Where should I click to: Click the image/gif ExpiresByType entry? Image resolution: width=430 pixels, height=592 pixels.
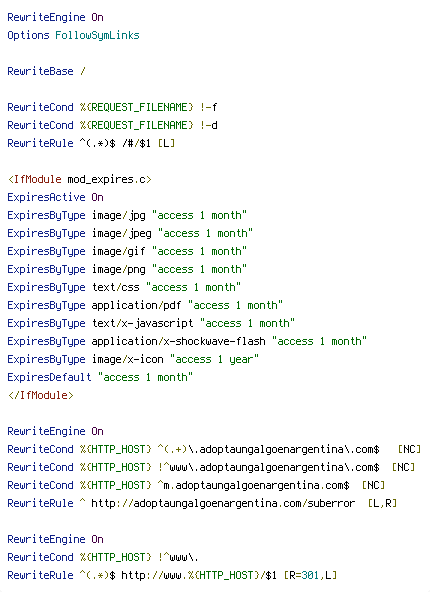pyautogui.click(x=127, y=251)
